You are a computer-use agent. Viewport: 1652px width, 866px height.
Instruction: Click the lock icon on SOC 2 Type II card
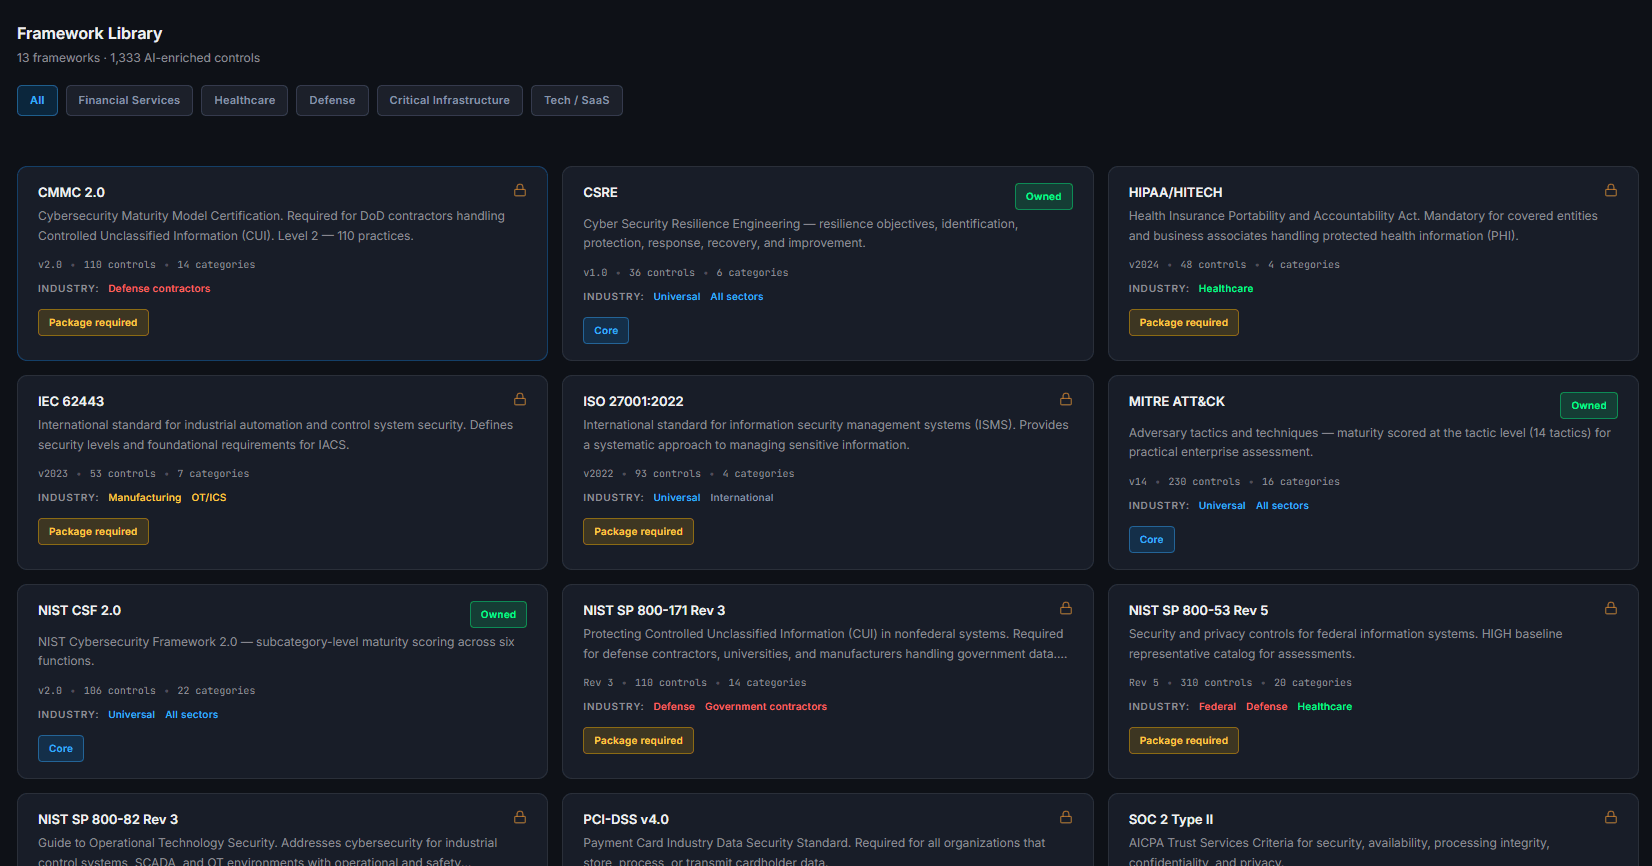[x=1611, y=817]
